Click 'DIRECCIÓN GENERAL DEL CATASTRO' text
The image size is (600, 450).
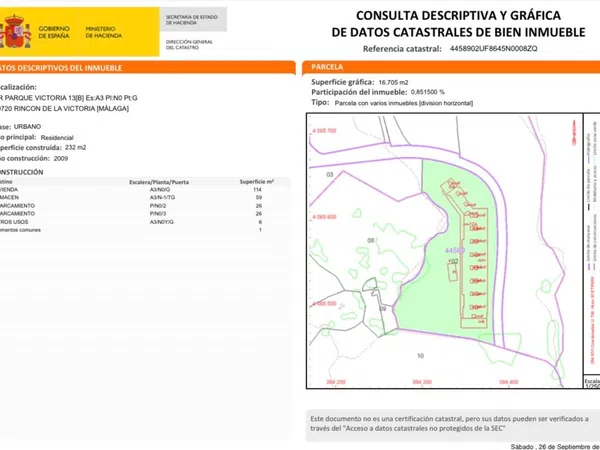189,44
